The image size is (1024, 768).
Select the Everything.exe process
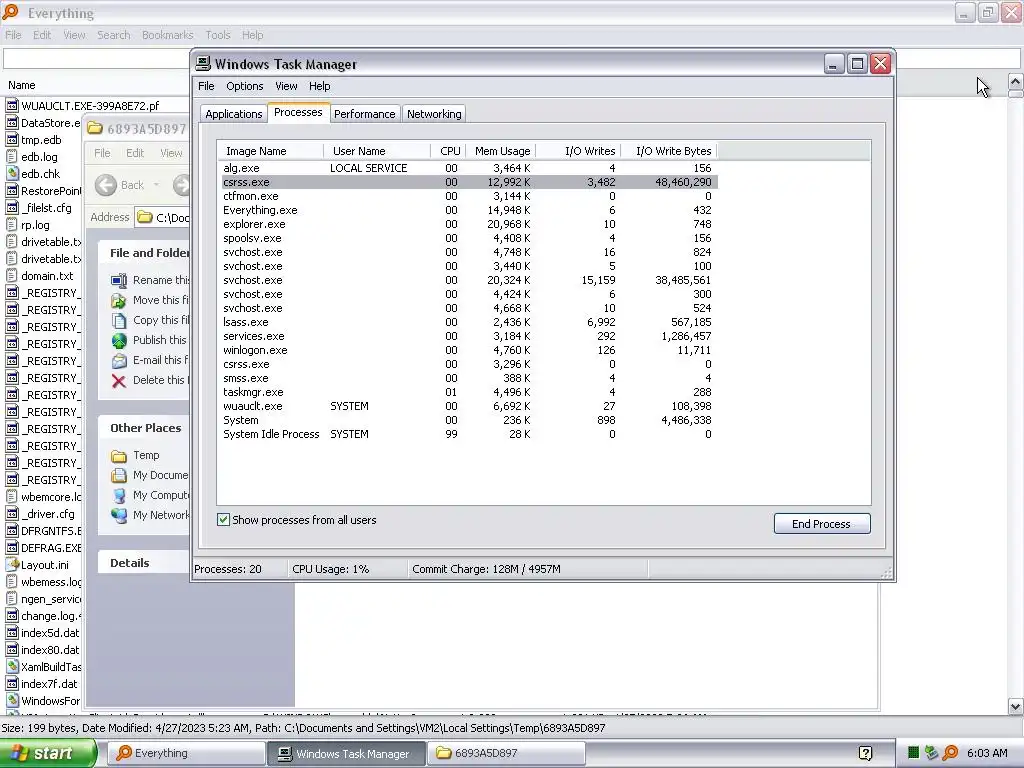click(x=467, y=210)
